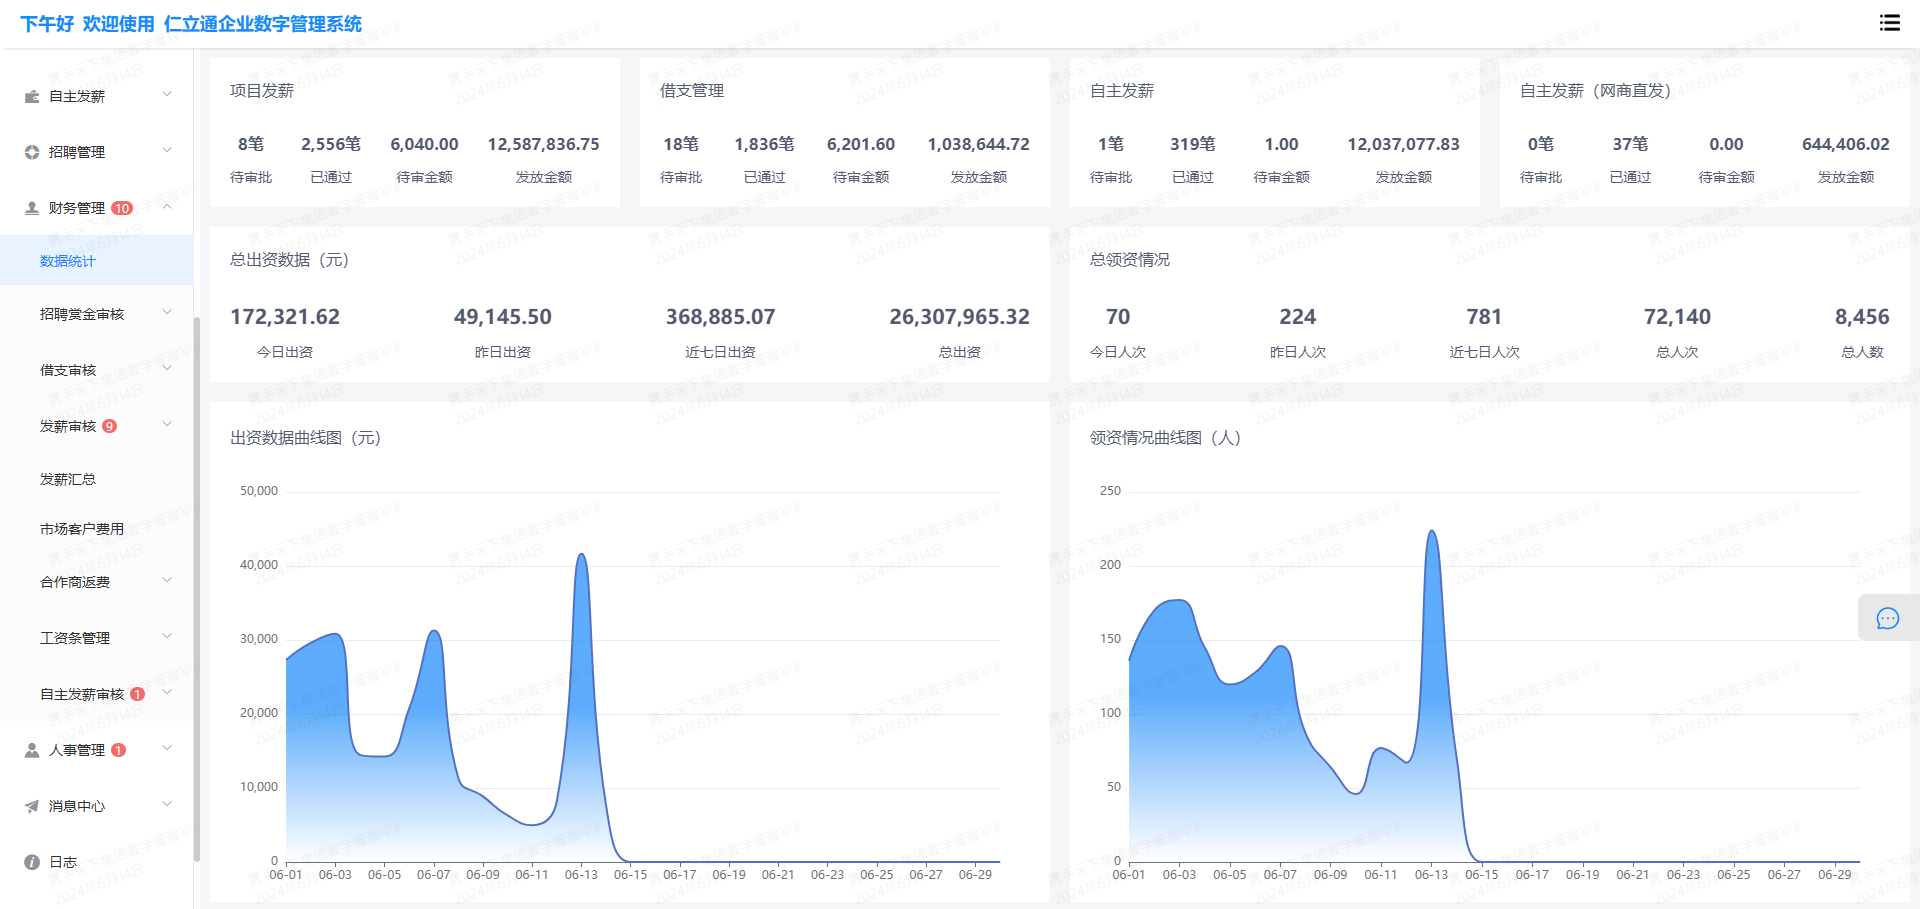Viewport: 1920px width, 909px height.
Task: Click the 06-13 peak on 出资数据曲线图
Action: [x=581, y=556]
